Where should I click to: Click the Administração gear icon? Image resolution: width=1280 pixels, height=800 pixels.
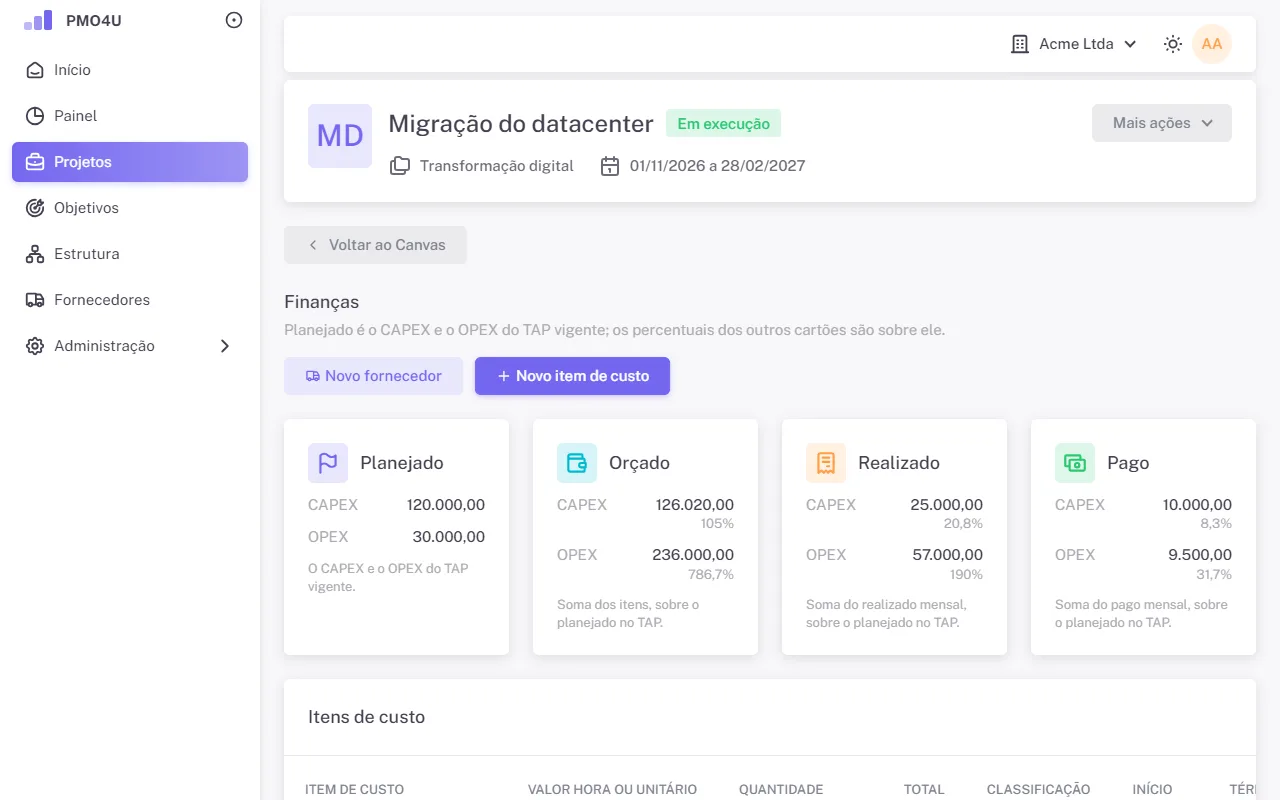point(35,346)
